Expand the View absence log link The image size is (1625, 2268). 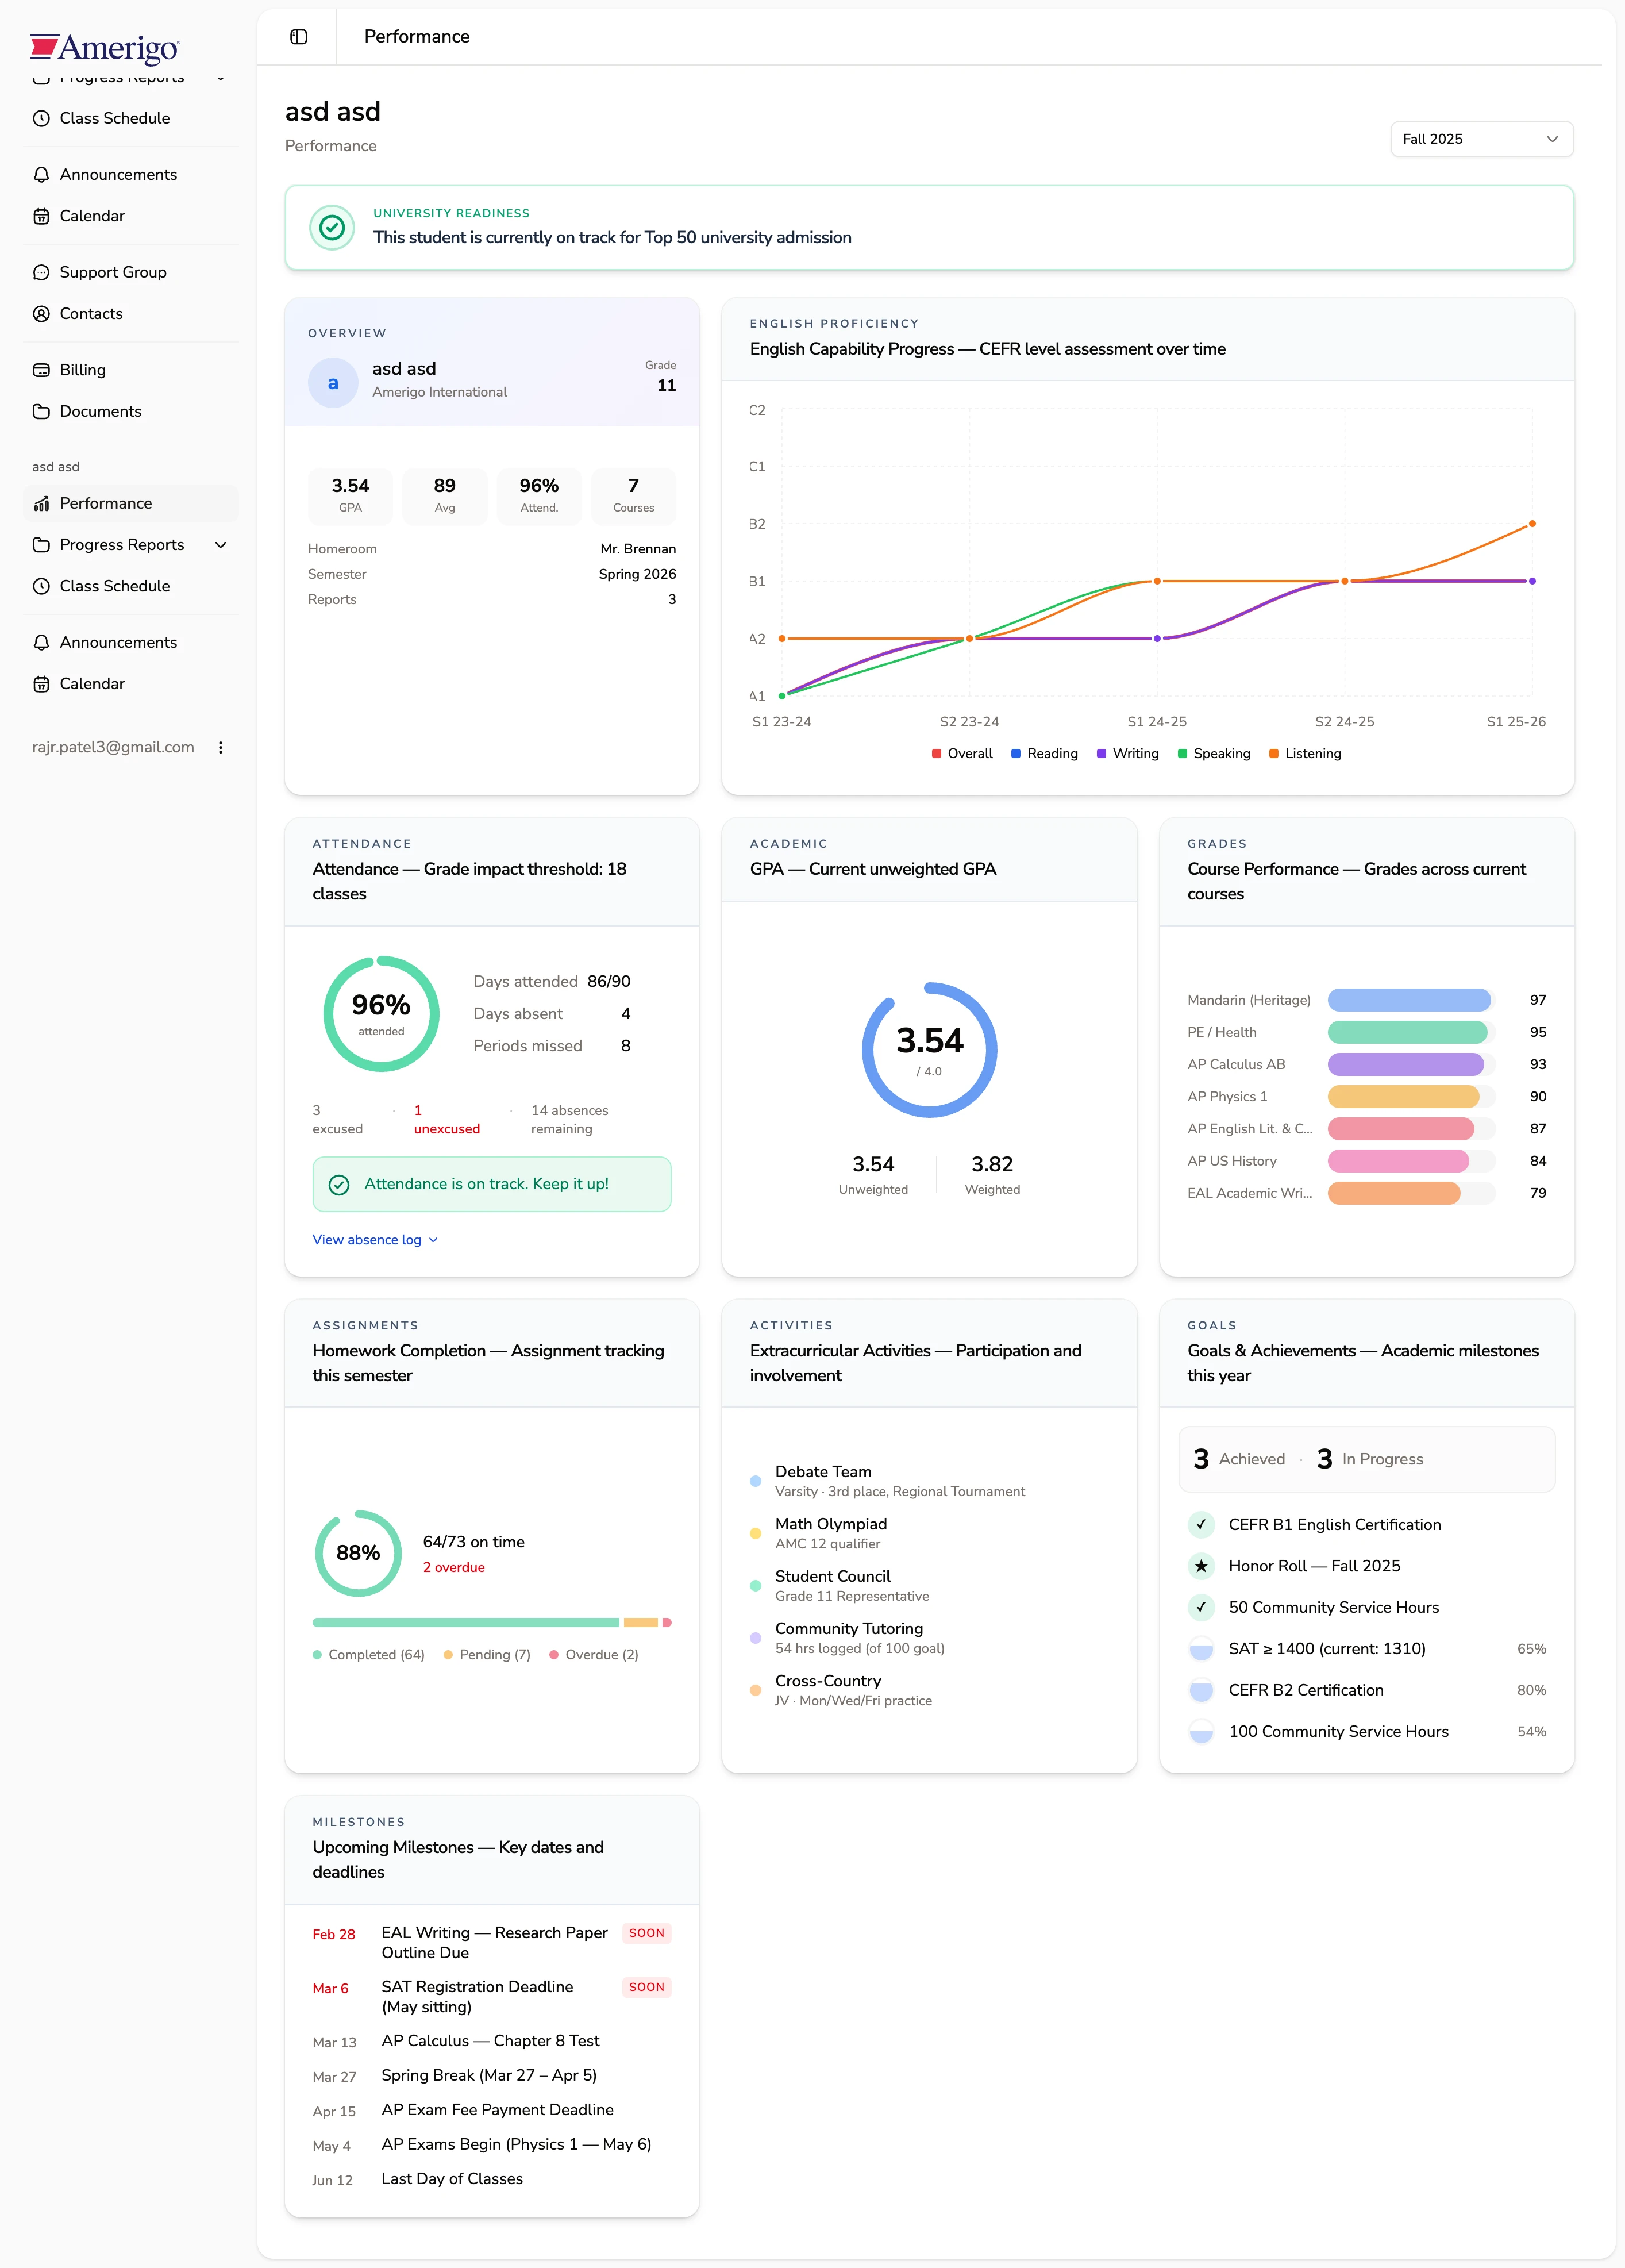tap(375, 1239)
